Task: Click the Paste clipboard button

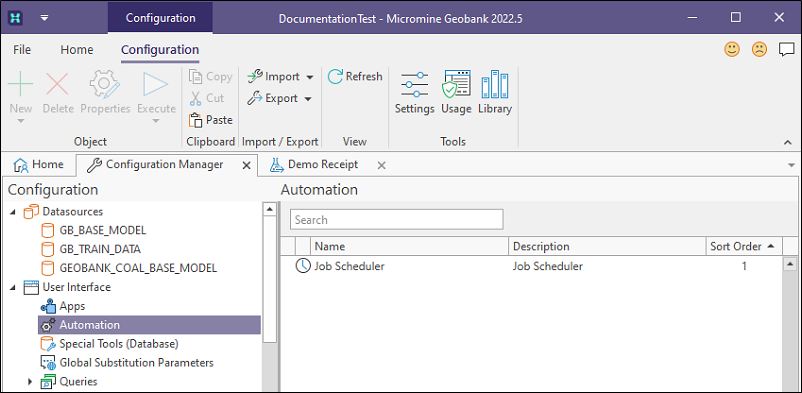Action: 210,120
